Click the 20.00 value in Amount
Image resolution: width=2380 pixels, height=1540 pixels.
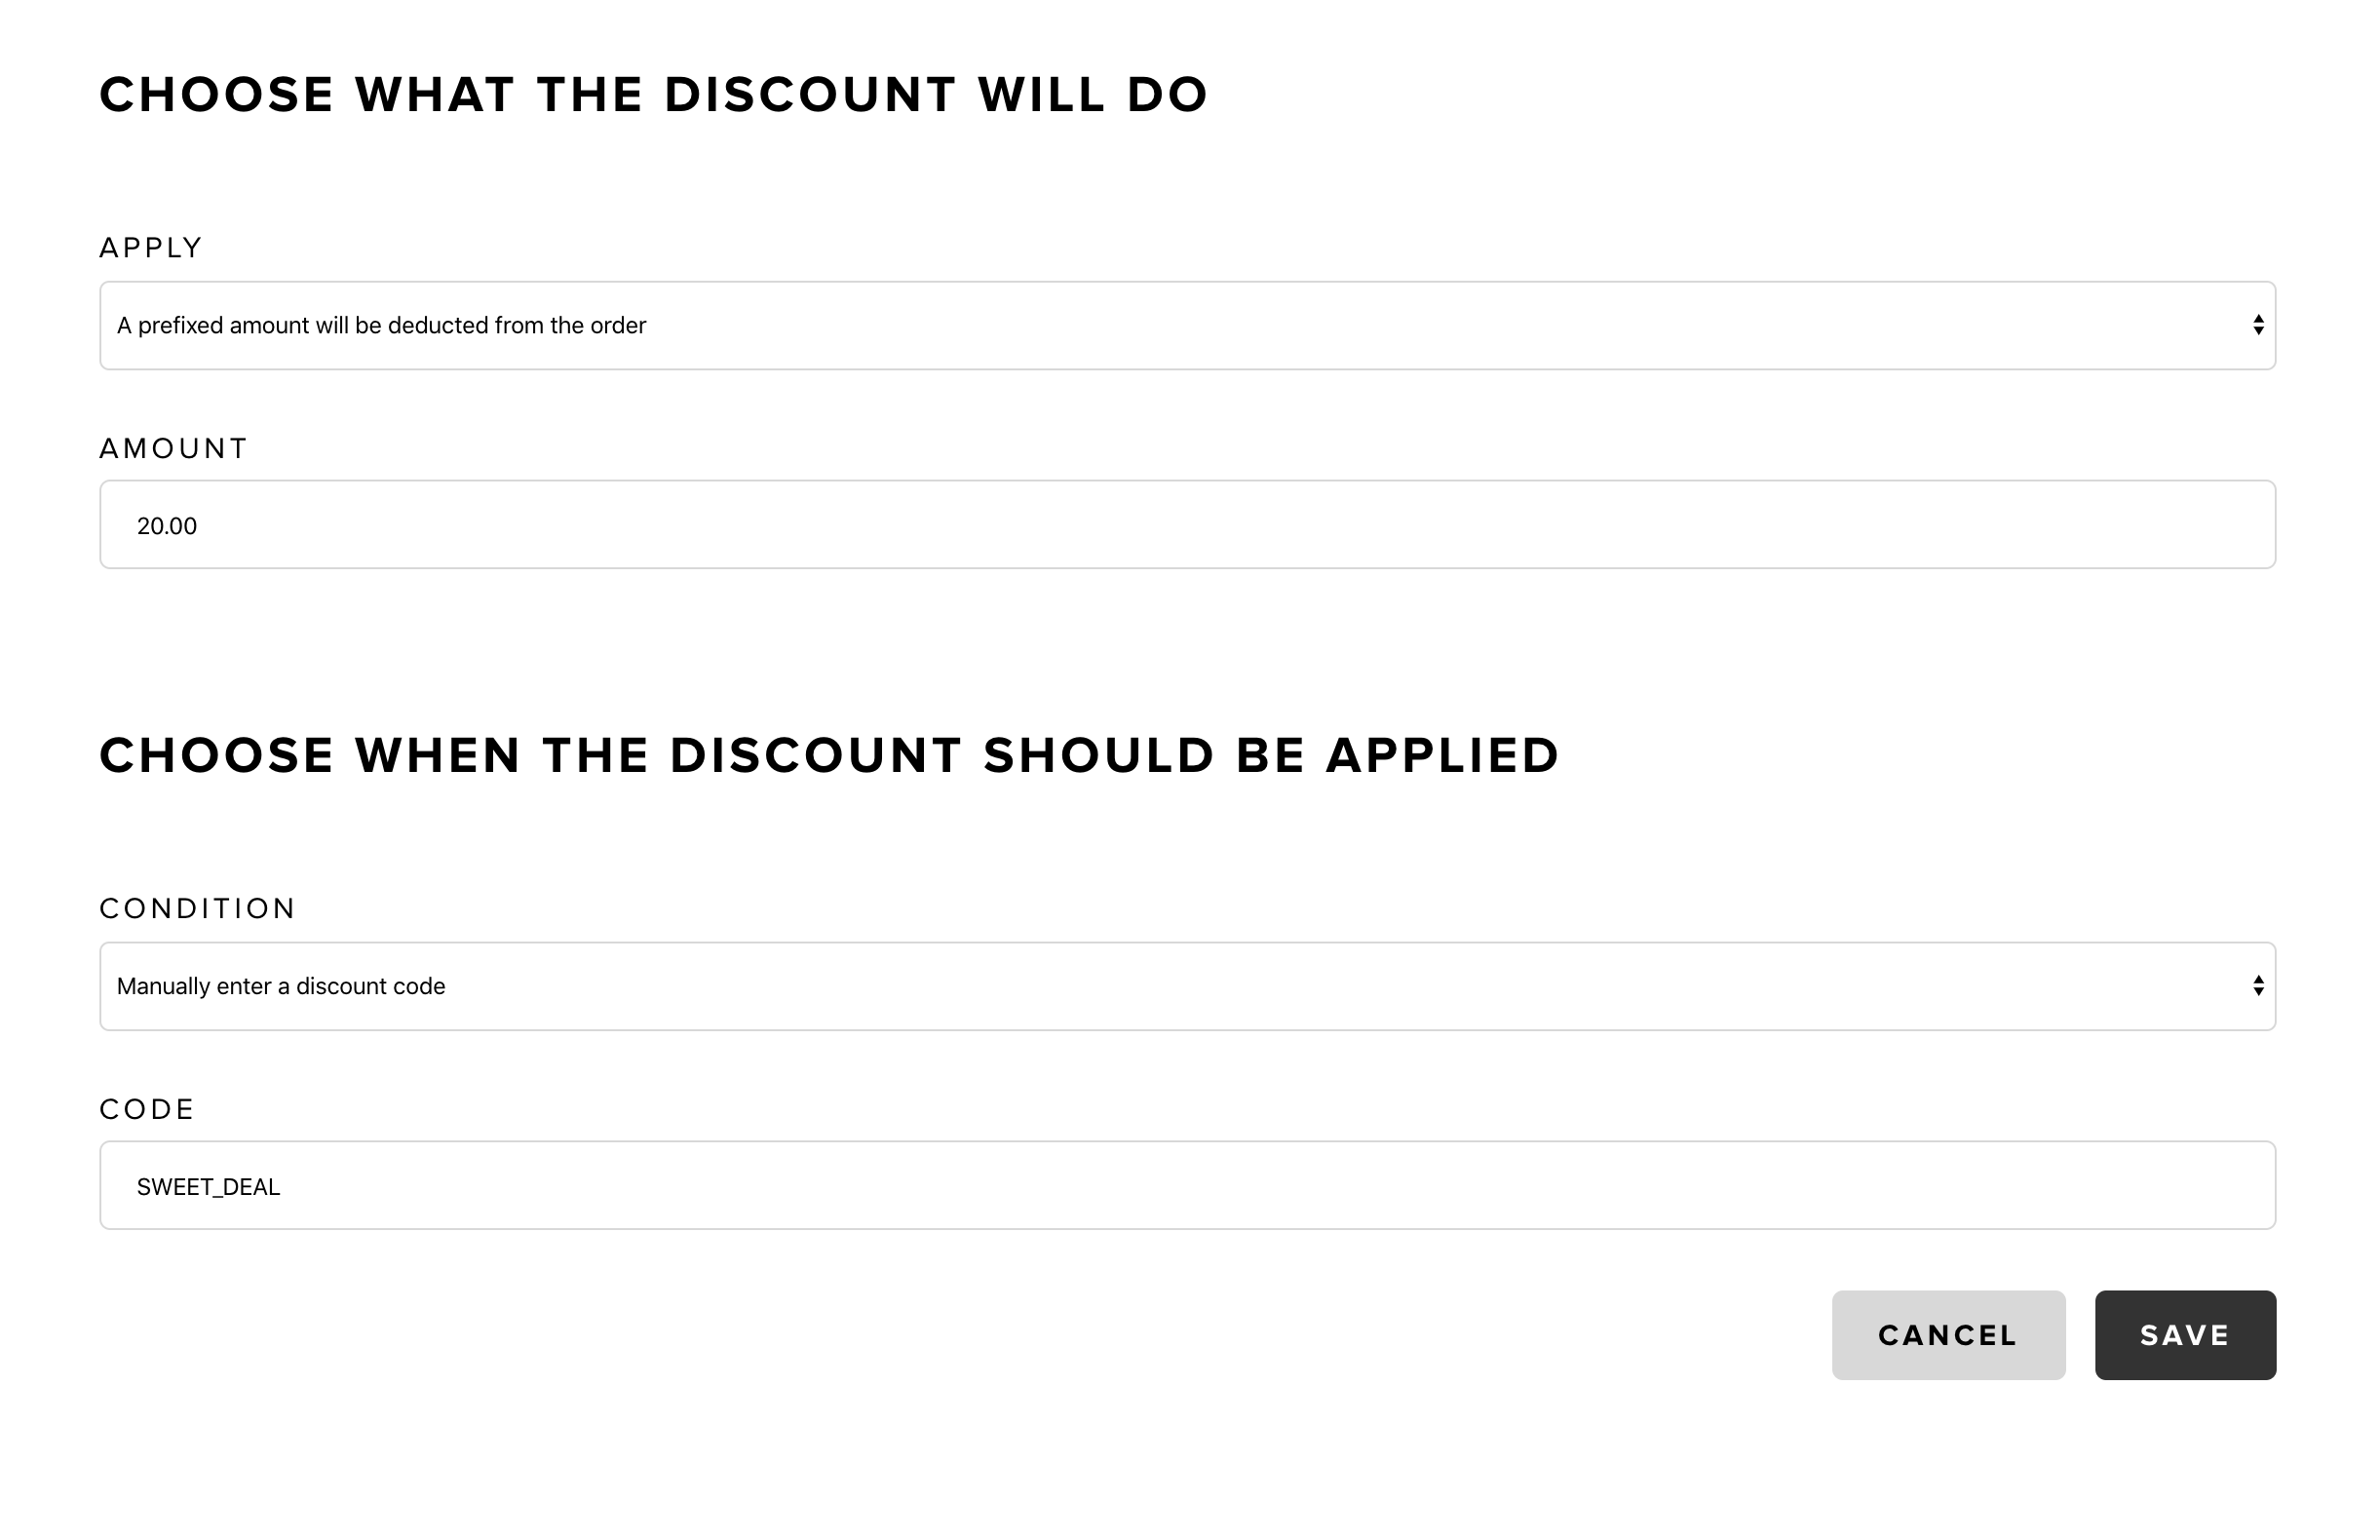point(167,526)
